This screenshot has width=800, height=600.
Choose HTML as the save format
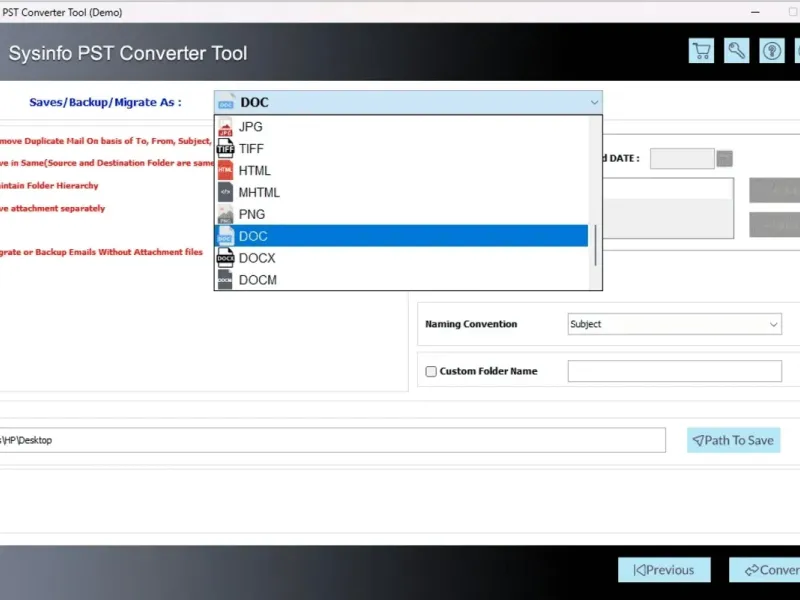(401, 170)
